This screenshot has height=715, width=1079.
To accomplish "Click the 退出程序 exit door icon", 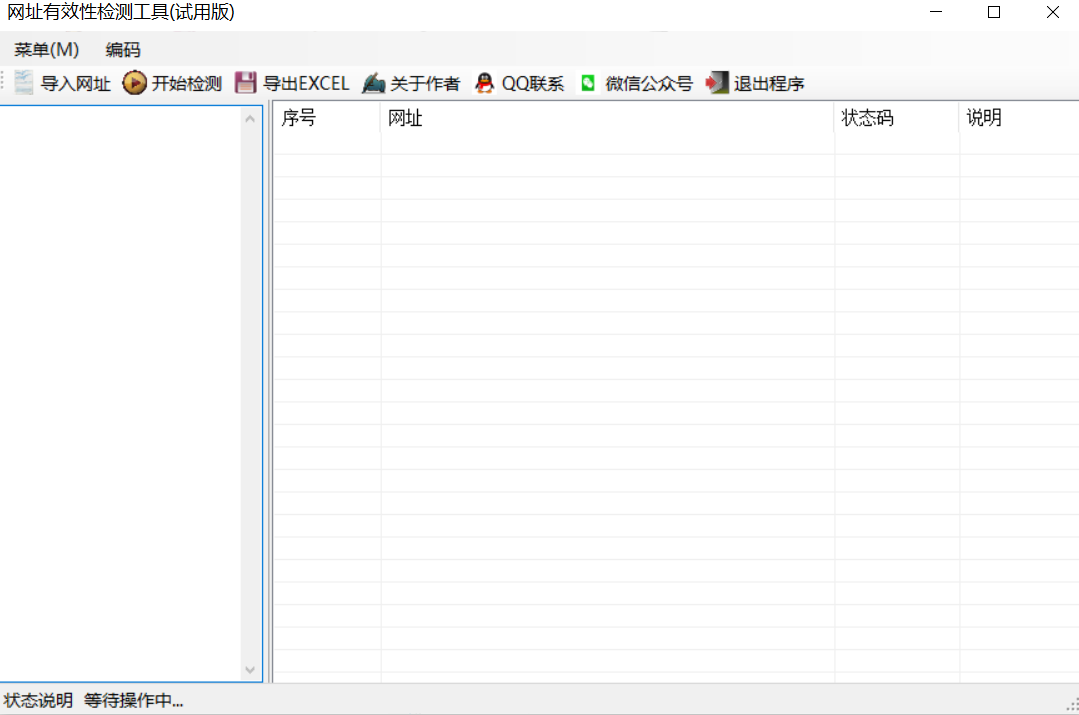I will click(716, 83).
